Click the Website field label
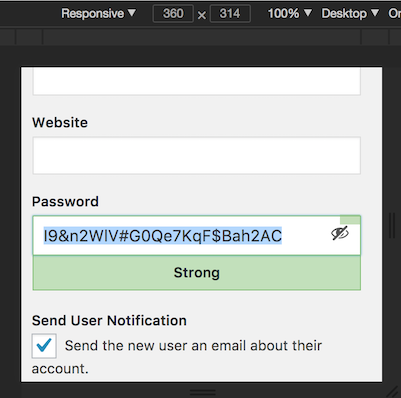The height and width of the screenshot is (398, 401). point(60,123)
